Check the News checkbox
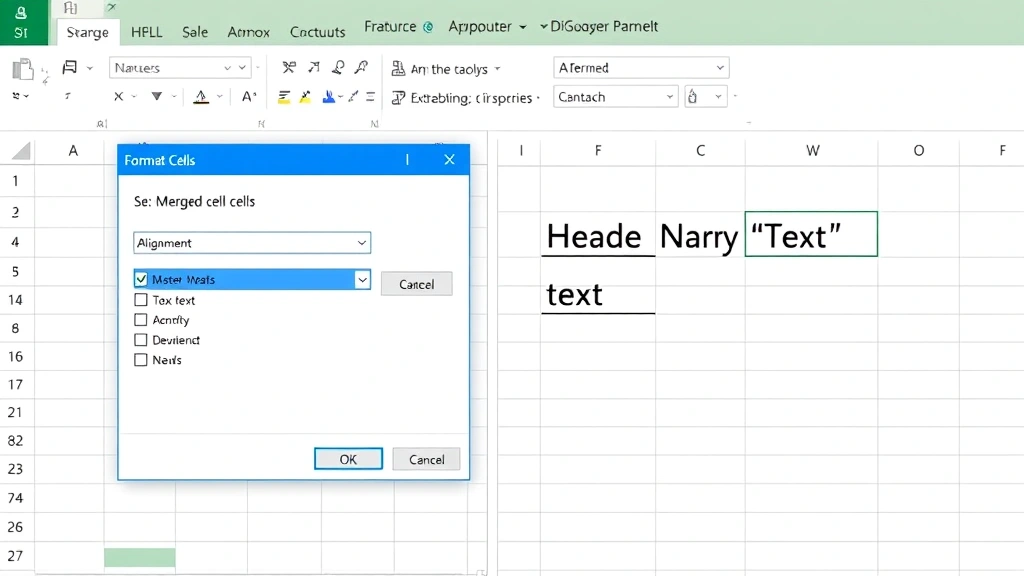 141,361
